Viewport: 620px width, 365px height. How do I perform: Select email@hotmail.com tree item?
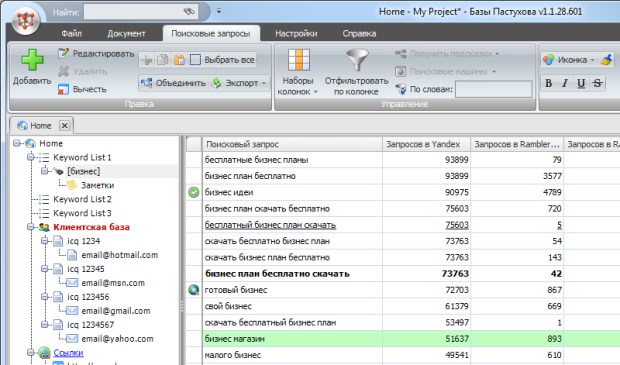[x=119, y=255]
